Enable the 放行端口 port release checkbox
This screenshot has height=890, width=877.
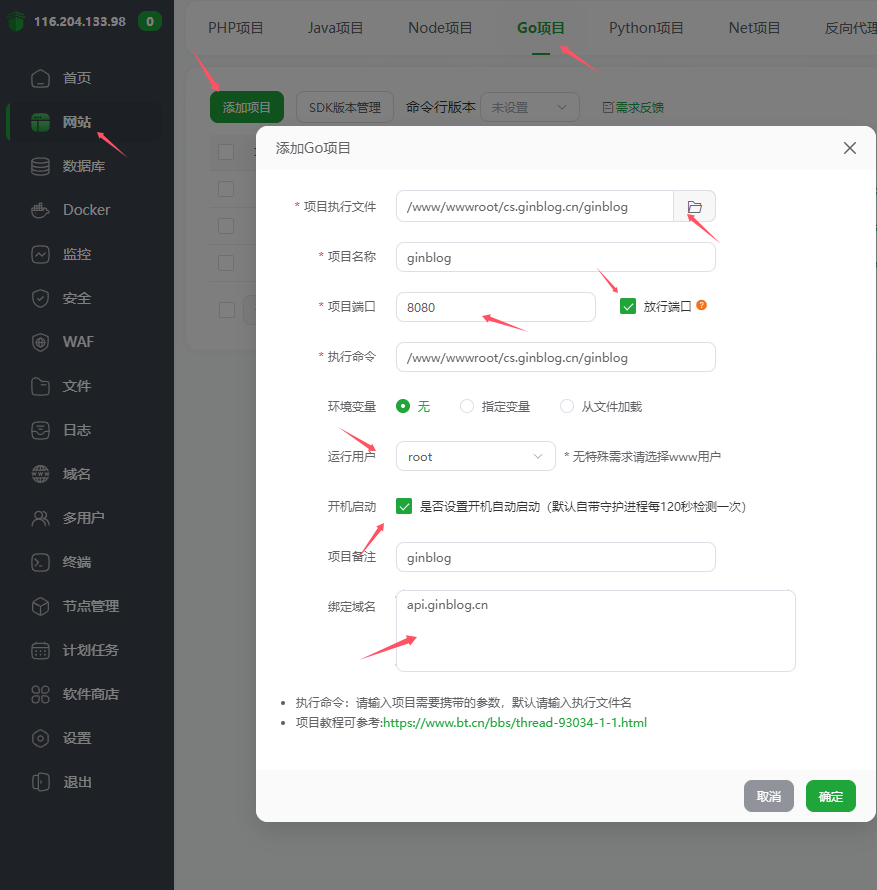[x=628, y=306]
